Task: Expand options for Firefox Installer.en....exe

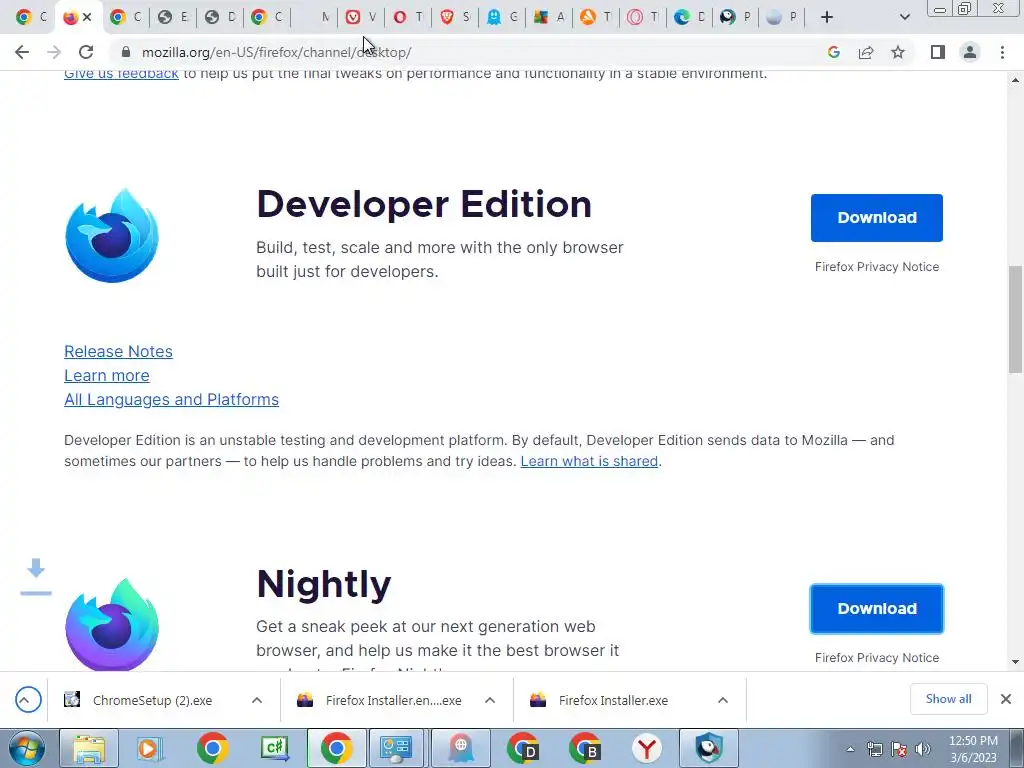Action: point(490,700)
